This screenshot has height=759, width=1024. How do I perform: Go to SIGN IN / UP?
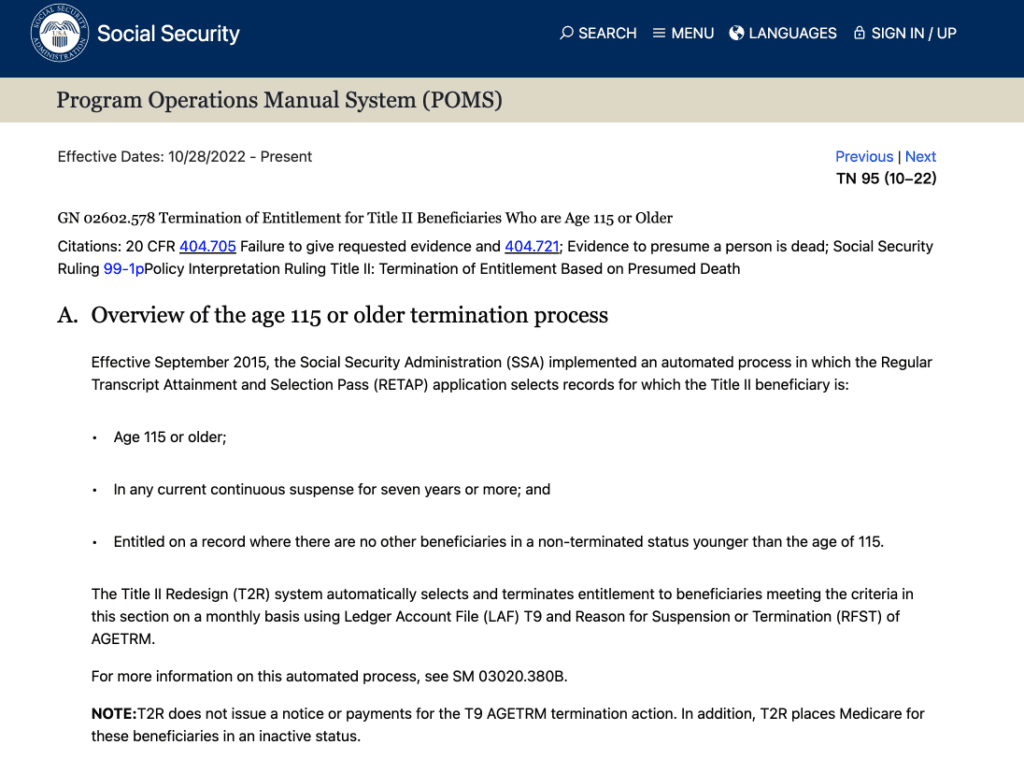[913, 33]
